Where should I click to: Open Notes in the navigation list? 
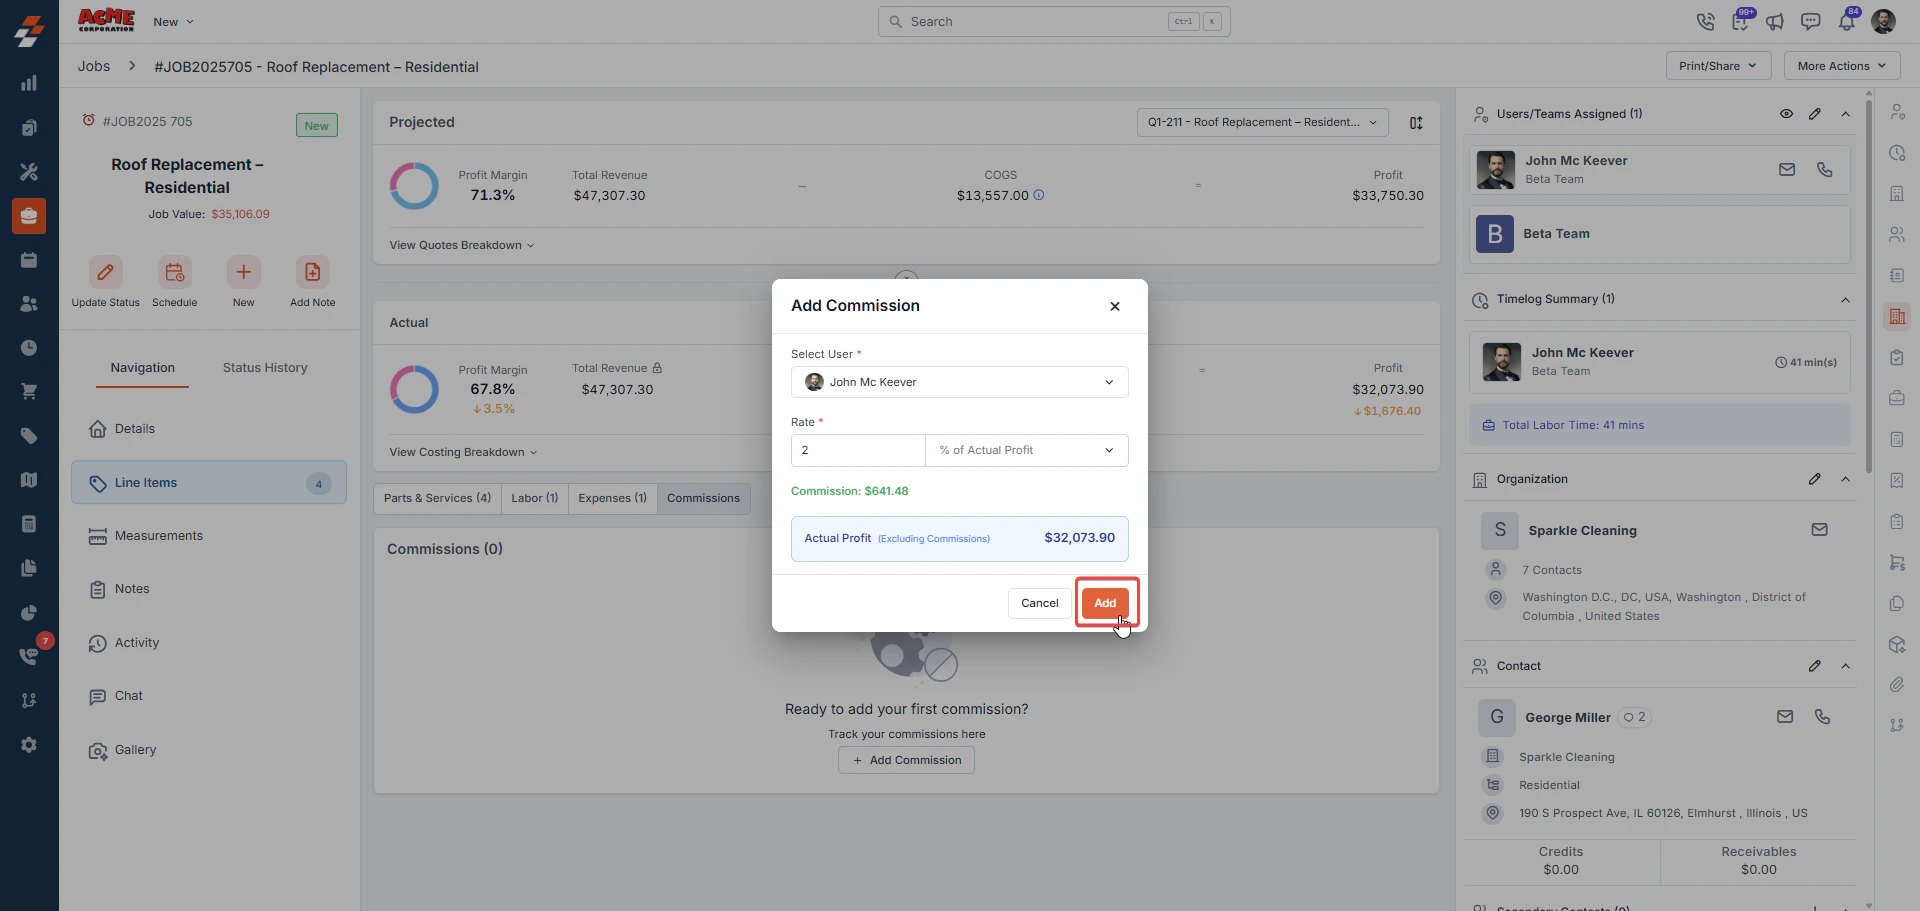point(208,589)
